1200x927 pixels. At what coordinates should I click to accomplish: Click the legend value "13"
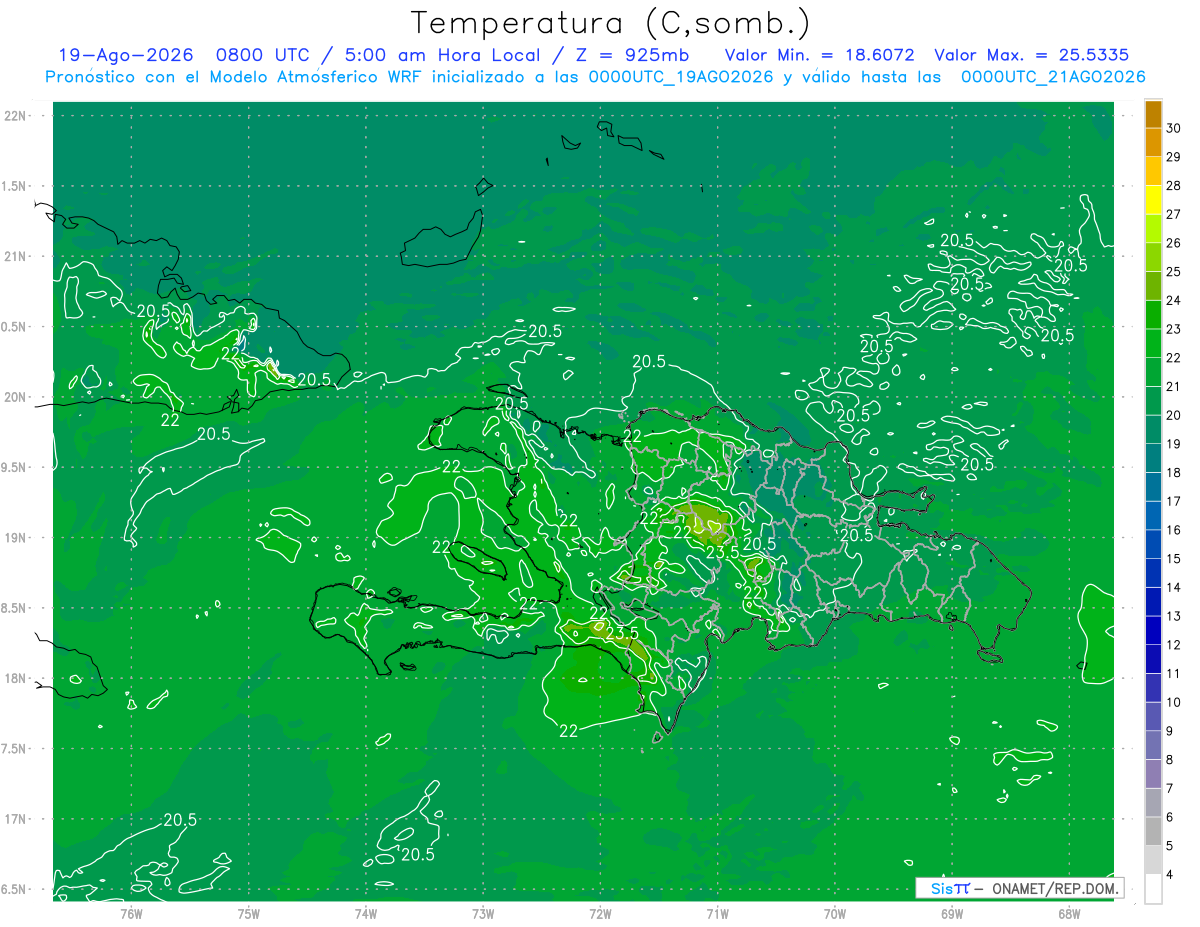click(x=1174, y=616)
